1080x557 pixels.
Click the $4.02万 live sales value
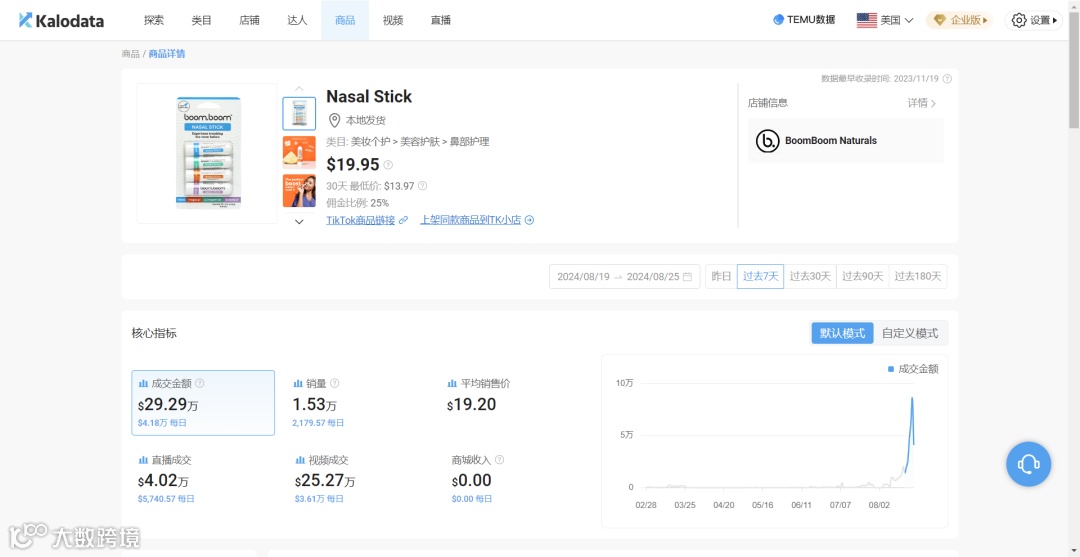(163, 481)
